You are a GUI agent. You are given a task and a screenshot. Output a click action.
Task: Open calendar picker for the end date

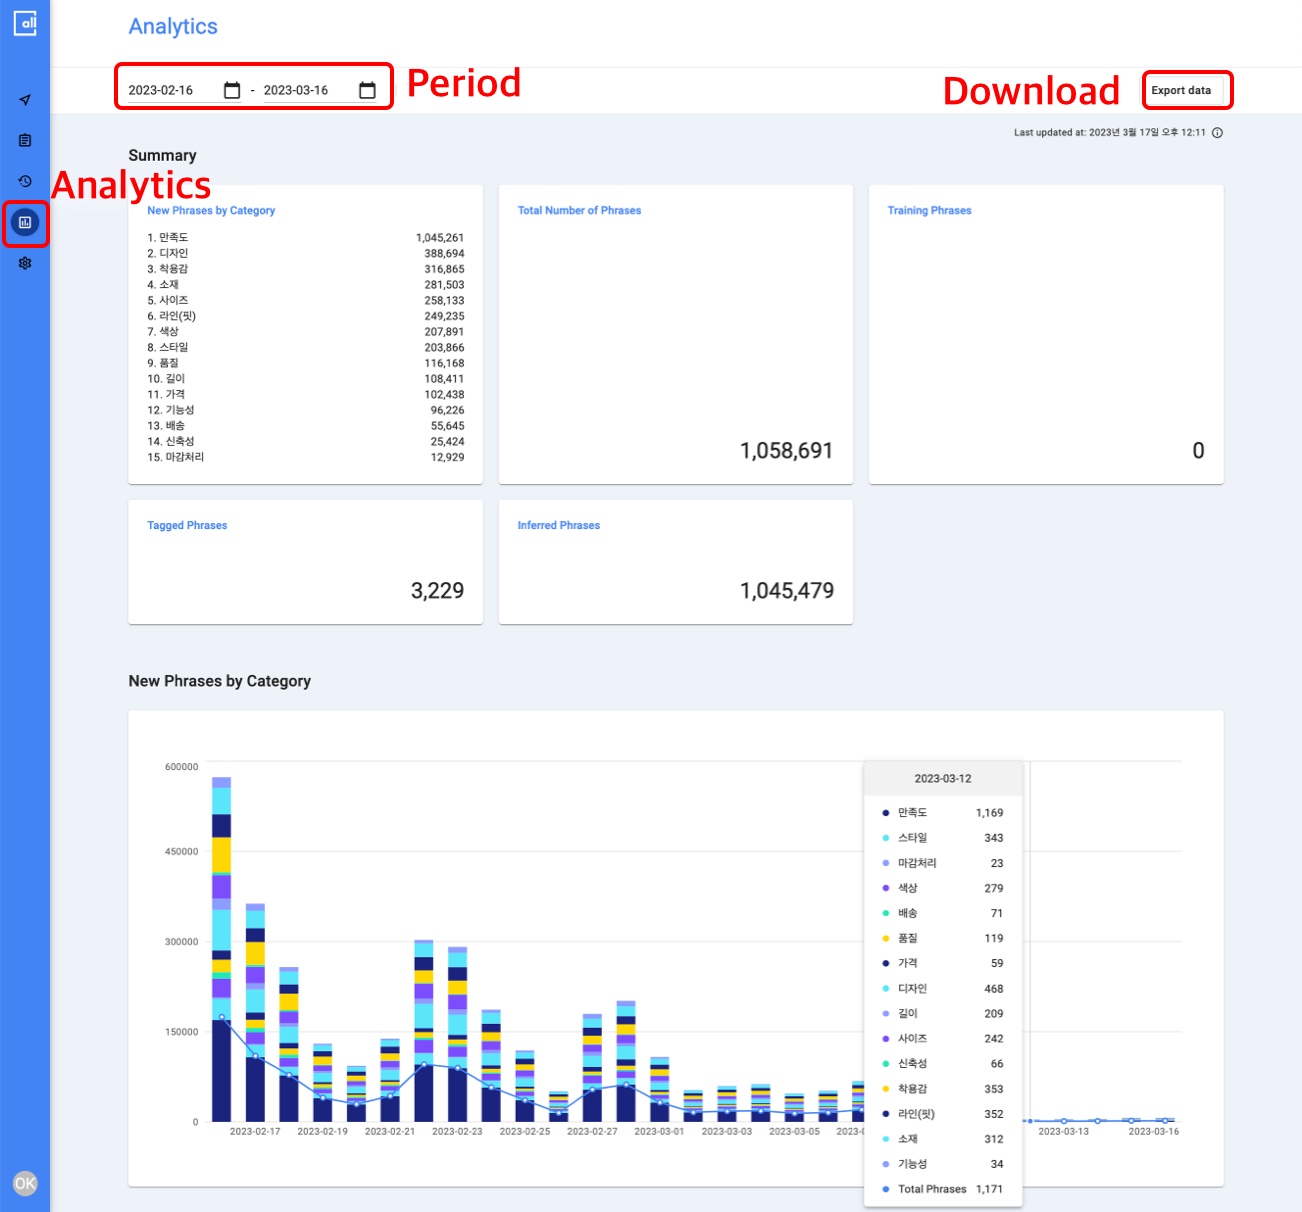(x=367, y=90)
